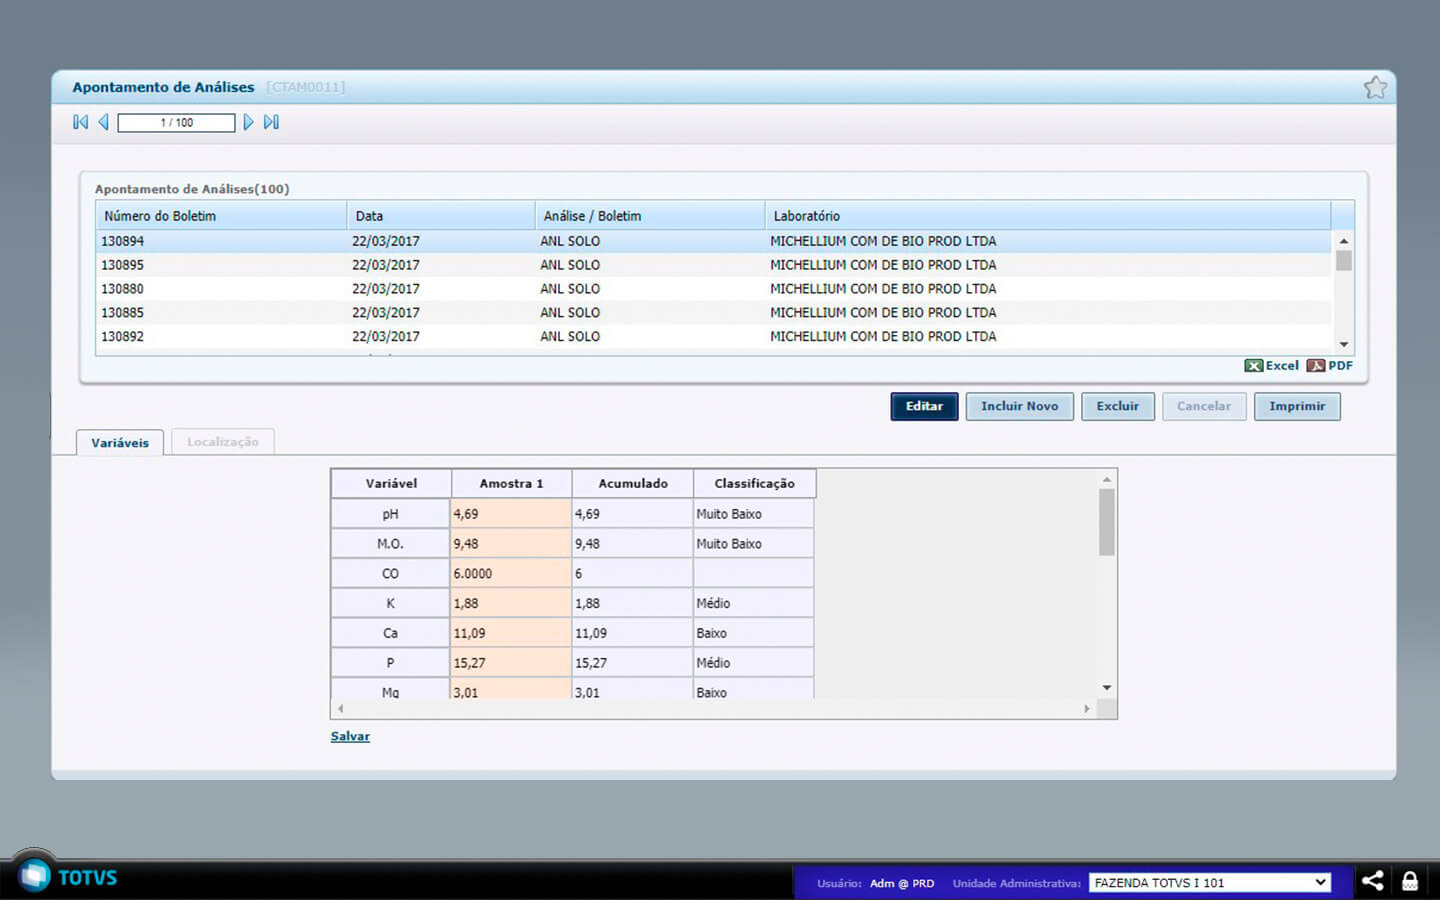The image size is (1440, 900).
Task: Switch to the Localização tab
Action: (x=222, y=442)
